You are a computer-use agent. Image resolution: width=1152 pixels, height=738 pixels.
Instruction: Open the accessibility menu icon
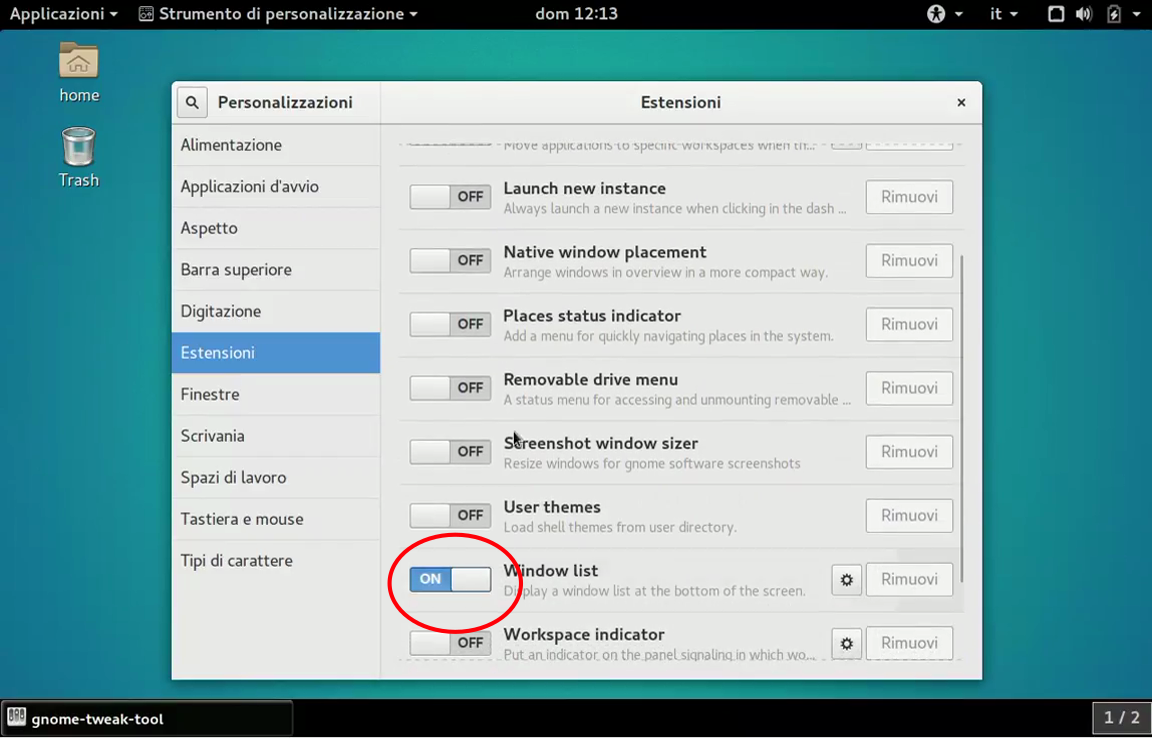(x=936, y=14)
